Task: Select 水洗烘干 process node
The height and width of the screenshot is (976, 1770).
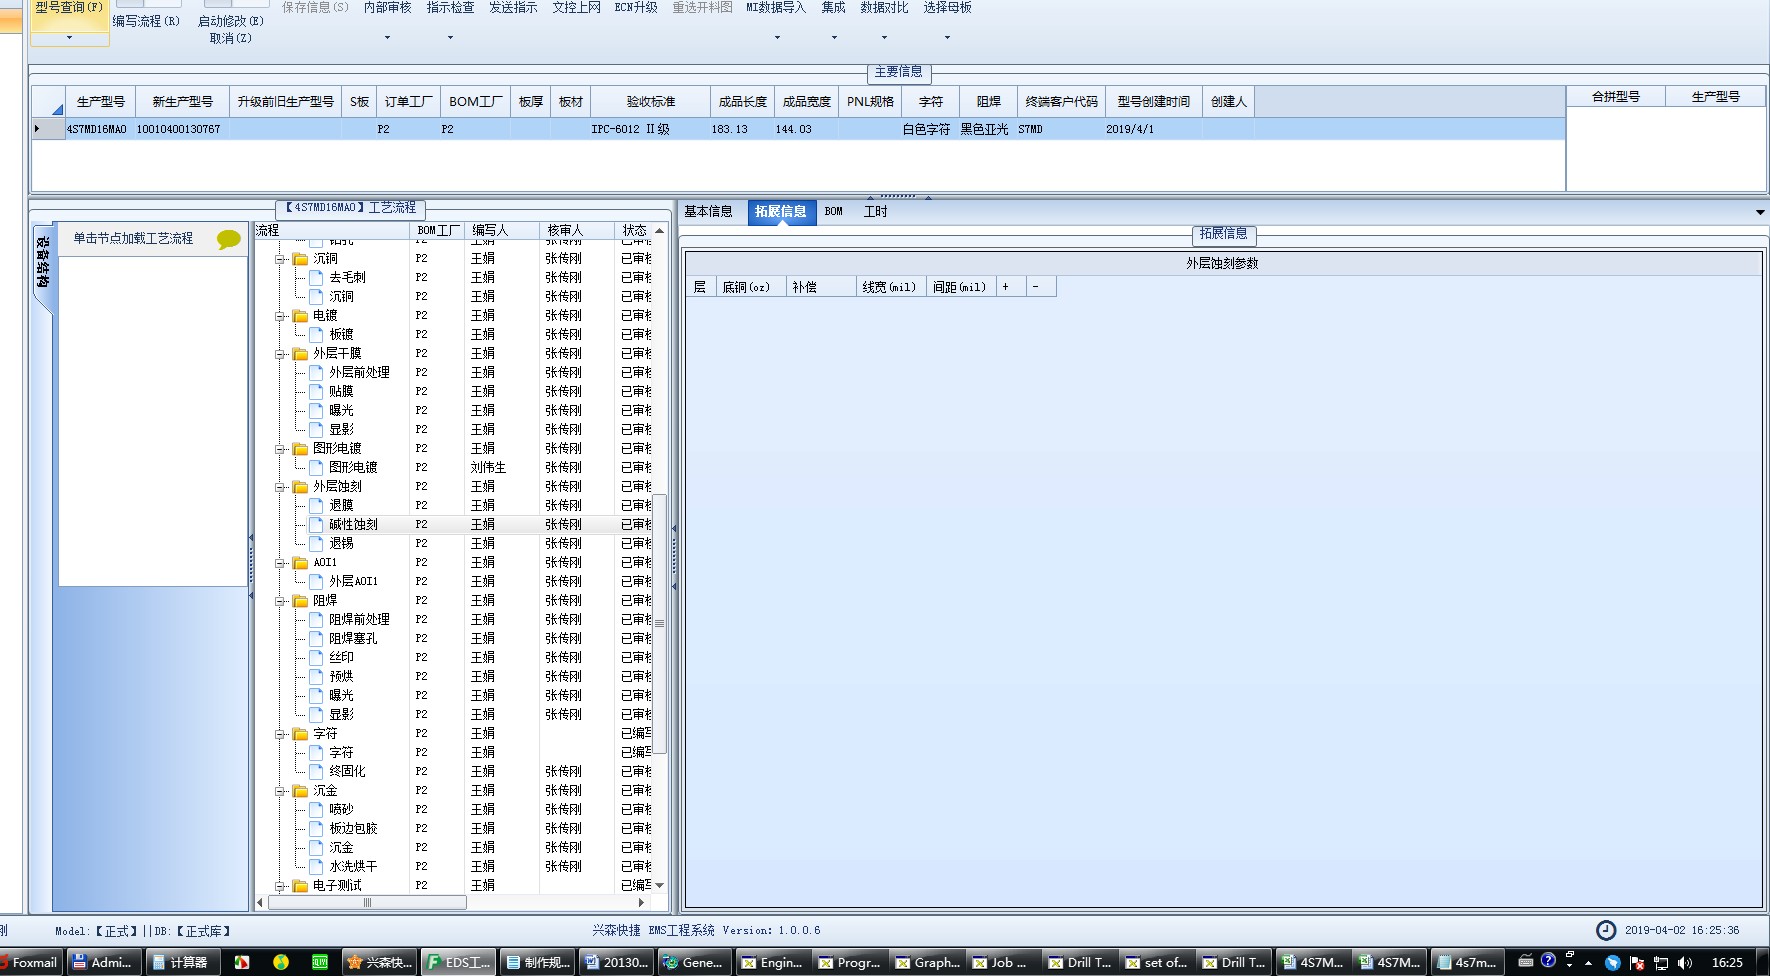Action: [x=353, y=866]
